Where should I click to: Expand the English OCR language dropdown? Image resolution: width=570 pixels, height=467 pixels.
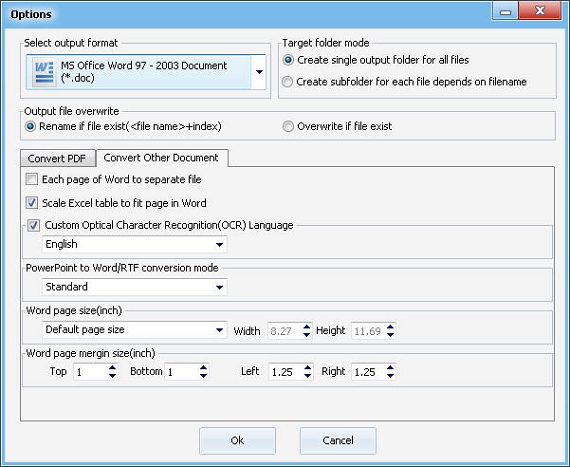pyautogui.click(x=219, y=245)
